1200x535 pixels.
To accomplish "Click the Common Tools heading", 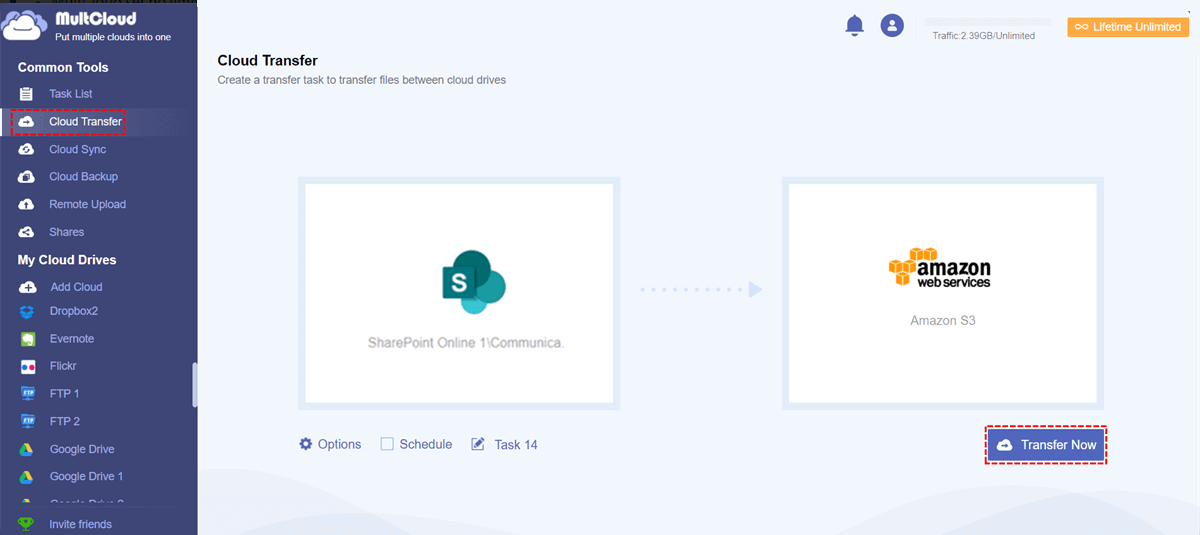I will click(63, 67).
